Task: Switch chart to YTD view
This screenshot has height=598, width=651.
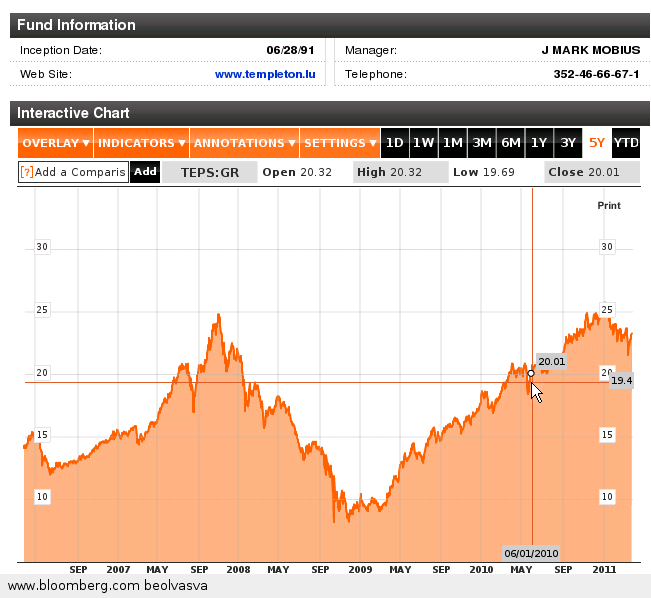Action: point(626,143)
